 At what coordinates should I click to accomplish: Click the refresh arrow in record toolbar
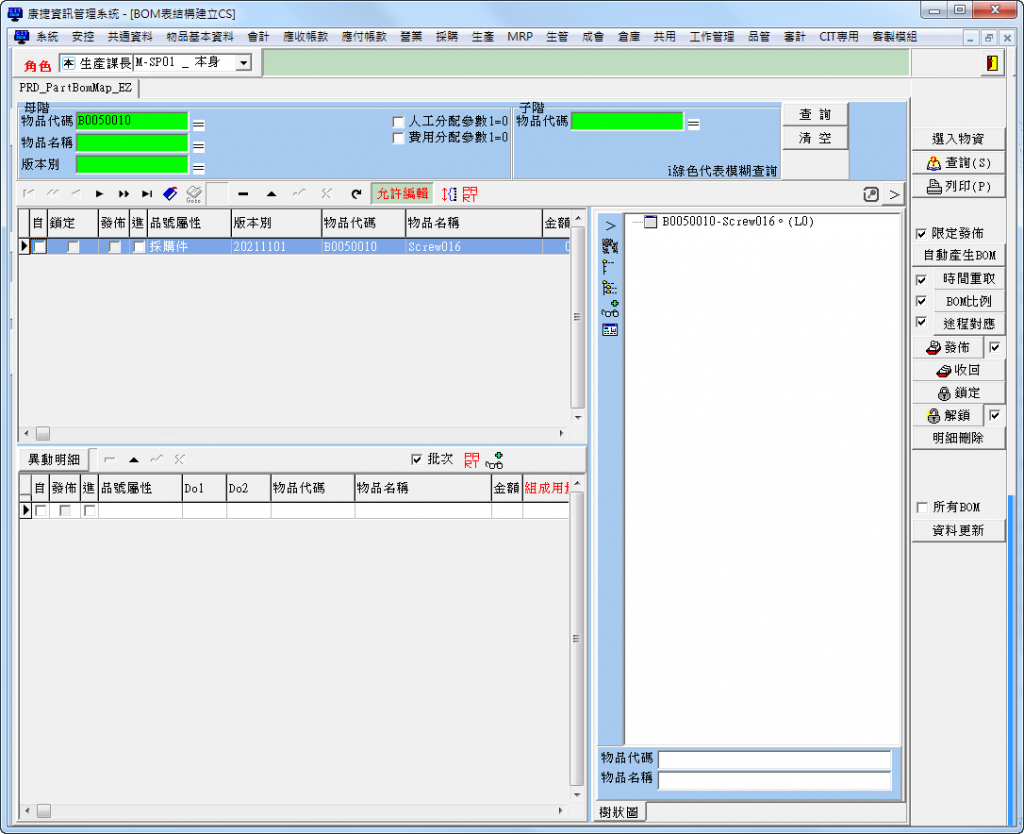[355, 193]
